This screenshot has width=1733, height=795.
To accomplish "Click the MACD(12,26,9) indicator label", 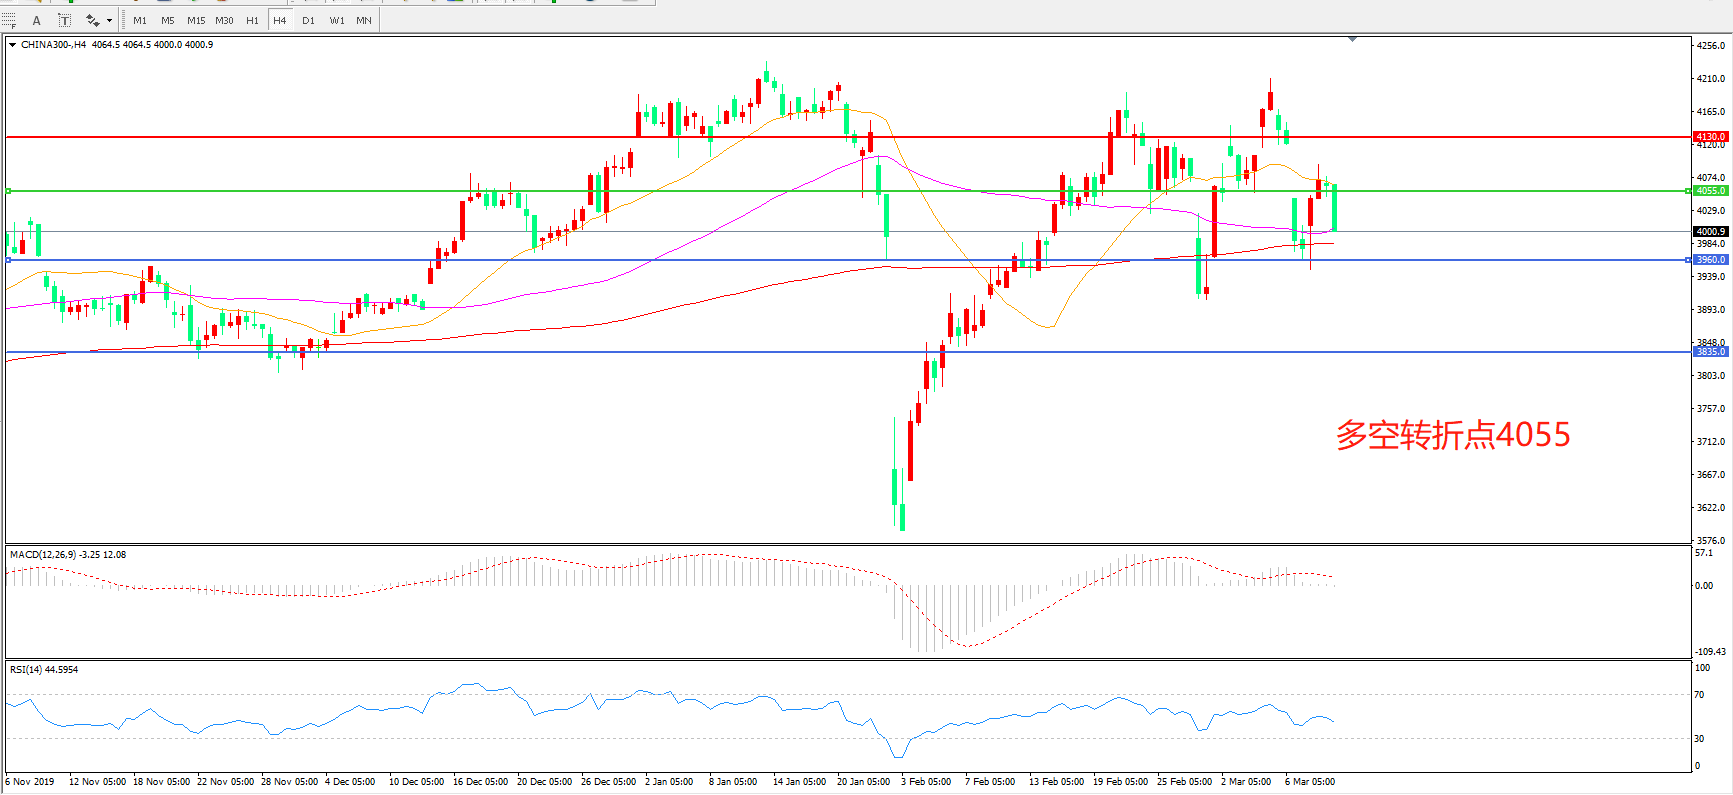I will [x=42, y=555].
